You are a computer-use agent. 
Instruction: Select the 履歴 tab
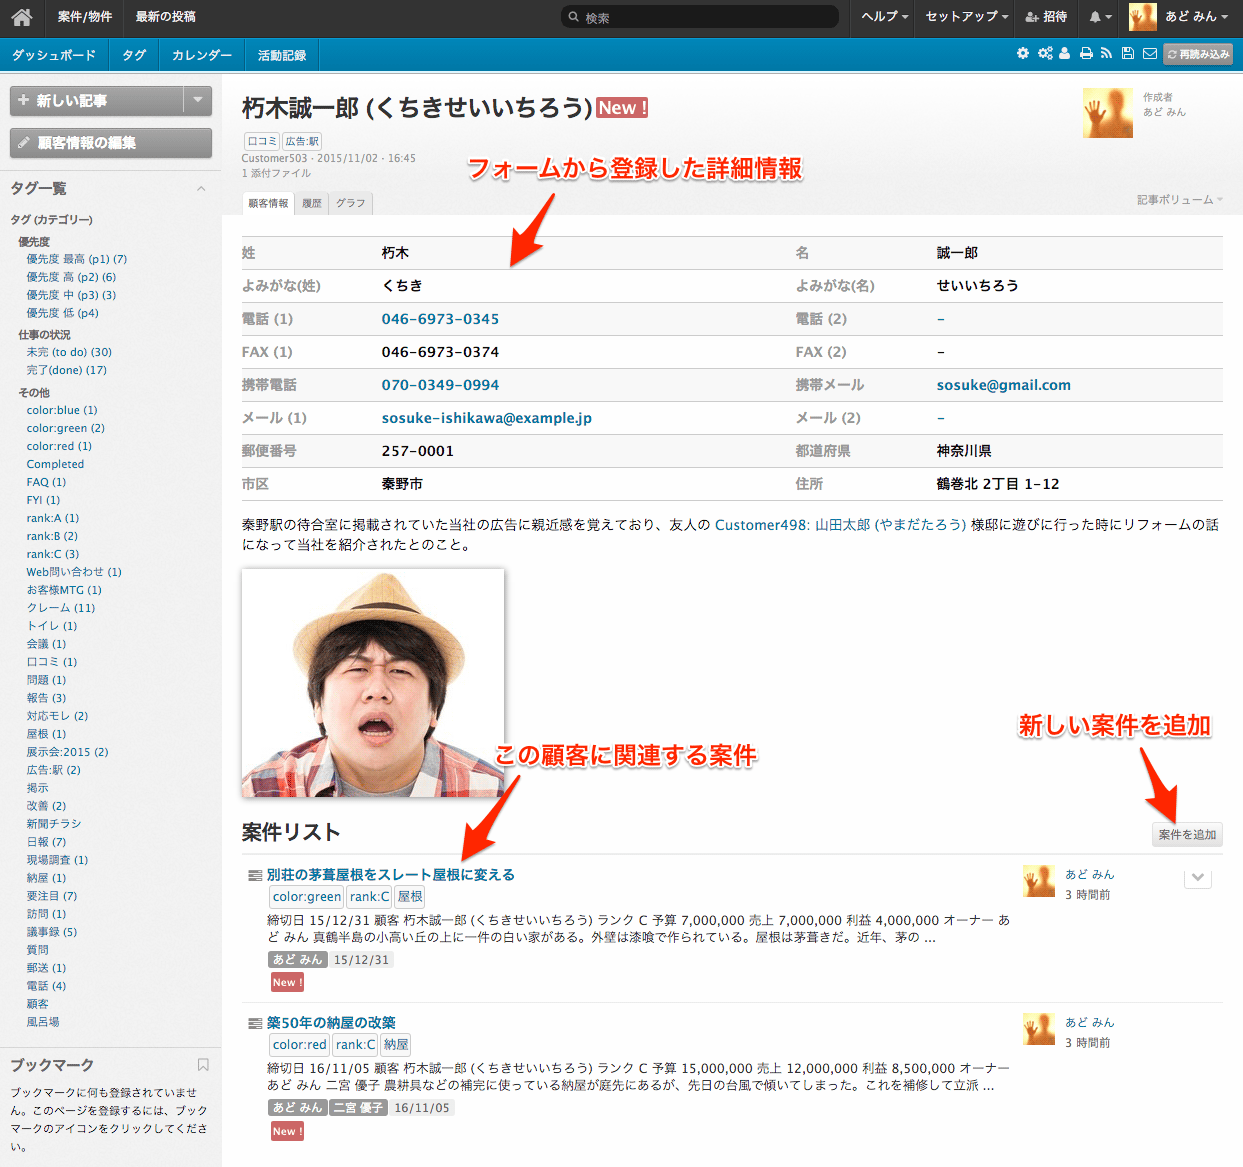pyautogui.click(x=312, y=203)
